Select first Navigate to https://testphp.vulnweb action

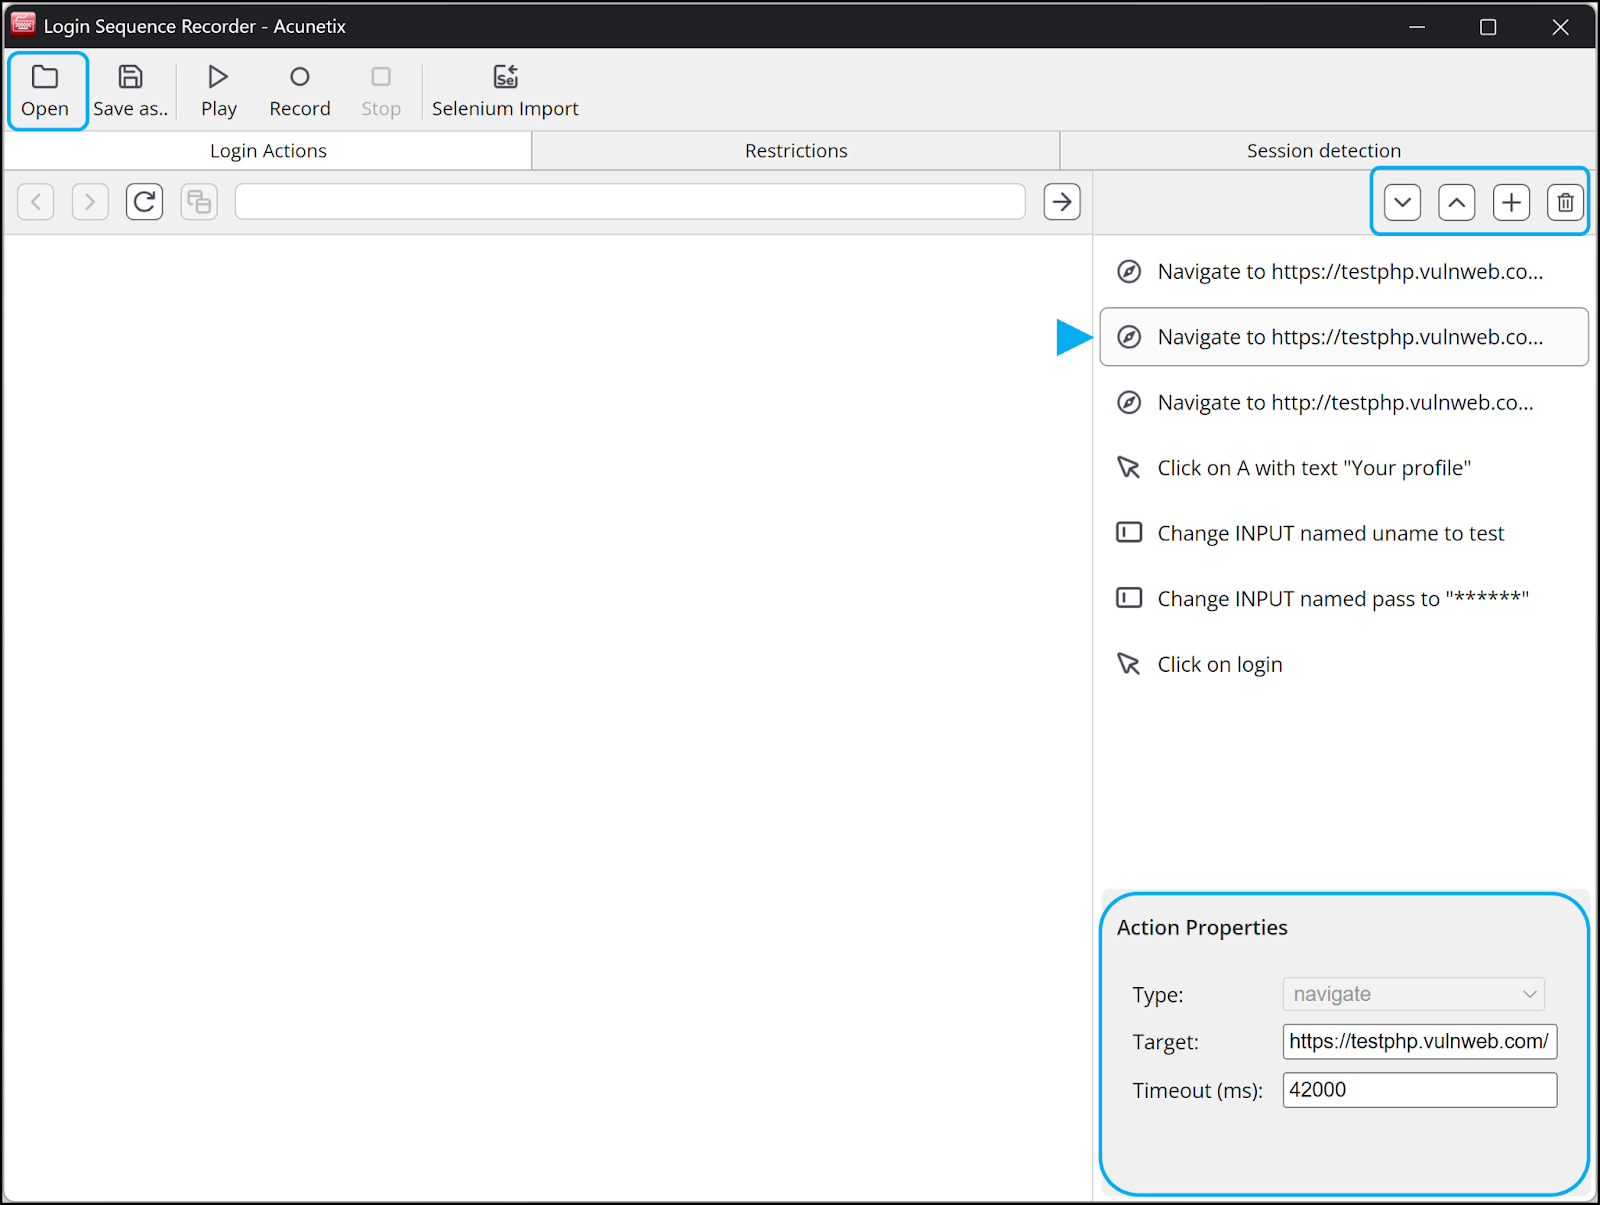point(1344,272)
